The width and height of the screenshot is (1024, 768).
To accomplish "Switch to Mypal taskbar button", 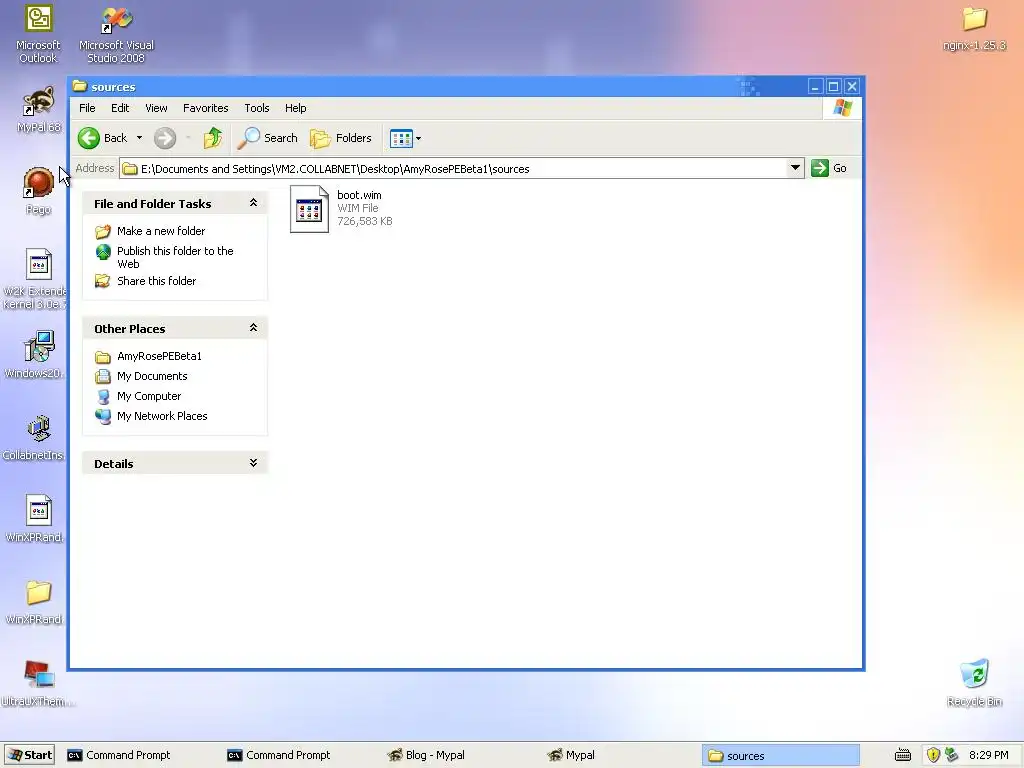I will pos(620,755).
